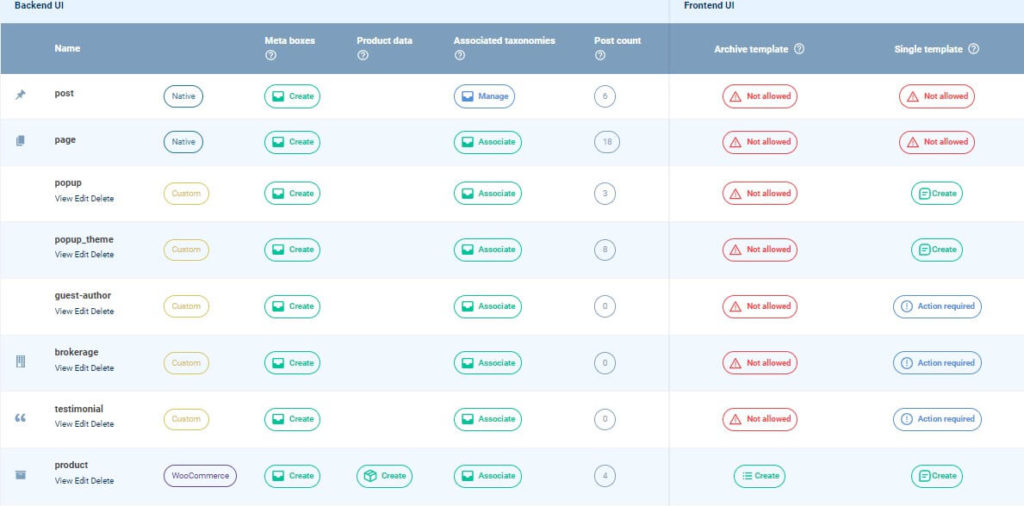This screenshot has height=506, width=1024.
Task: Create meta boxes for popup_theme
Action: point(292,249)
